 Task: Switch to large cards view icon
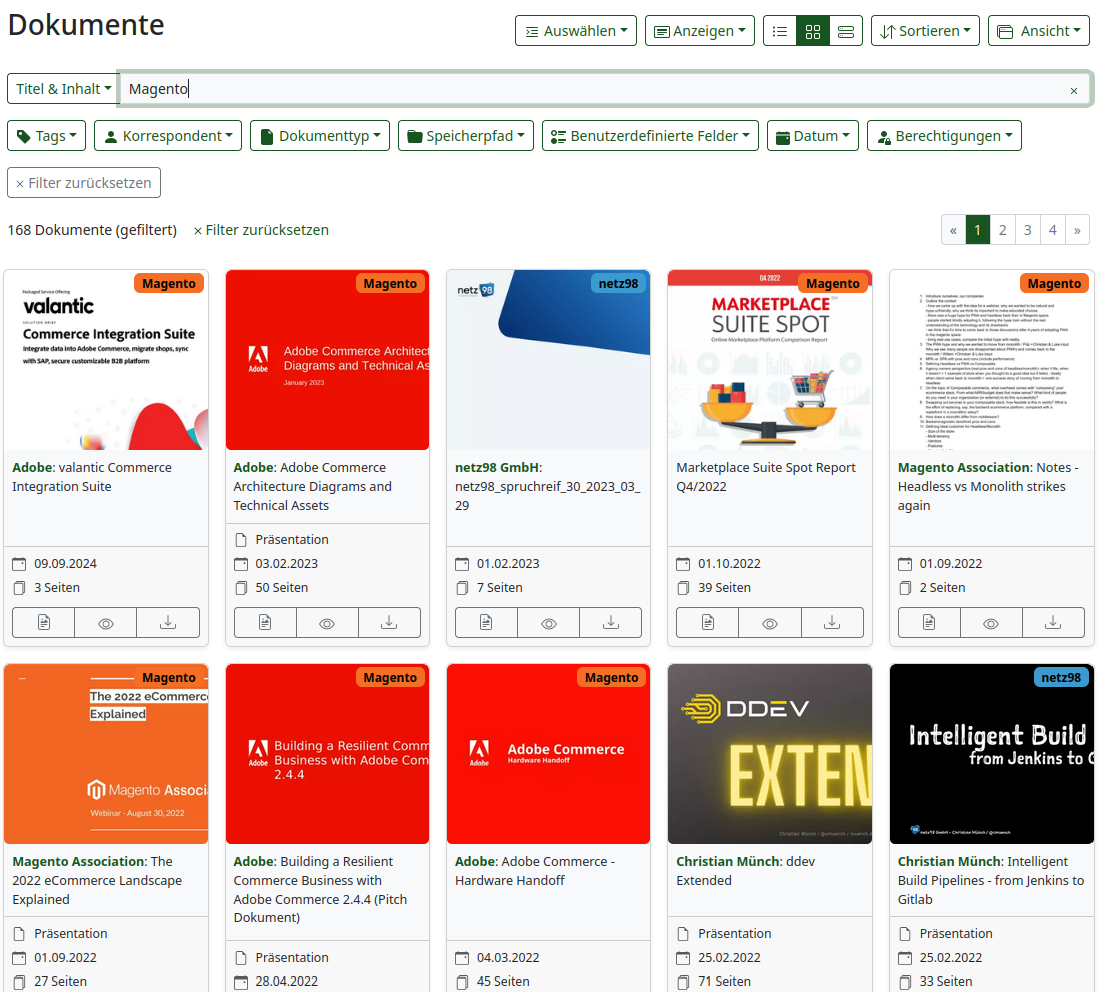[x=846, y=31]
